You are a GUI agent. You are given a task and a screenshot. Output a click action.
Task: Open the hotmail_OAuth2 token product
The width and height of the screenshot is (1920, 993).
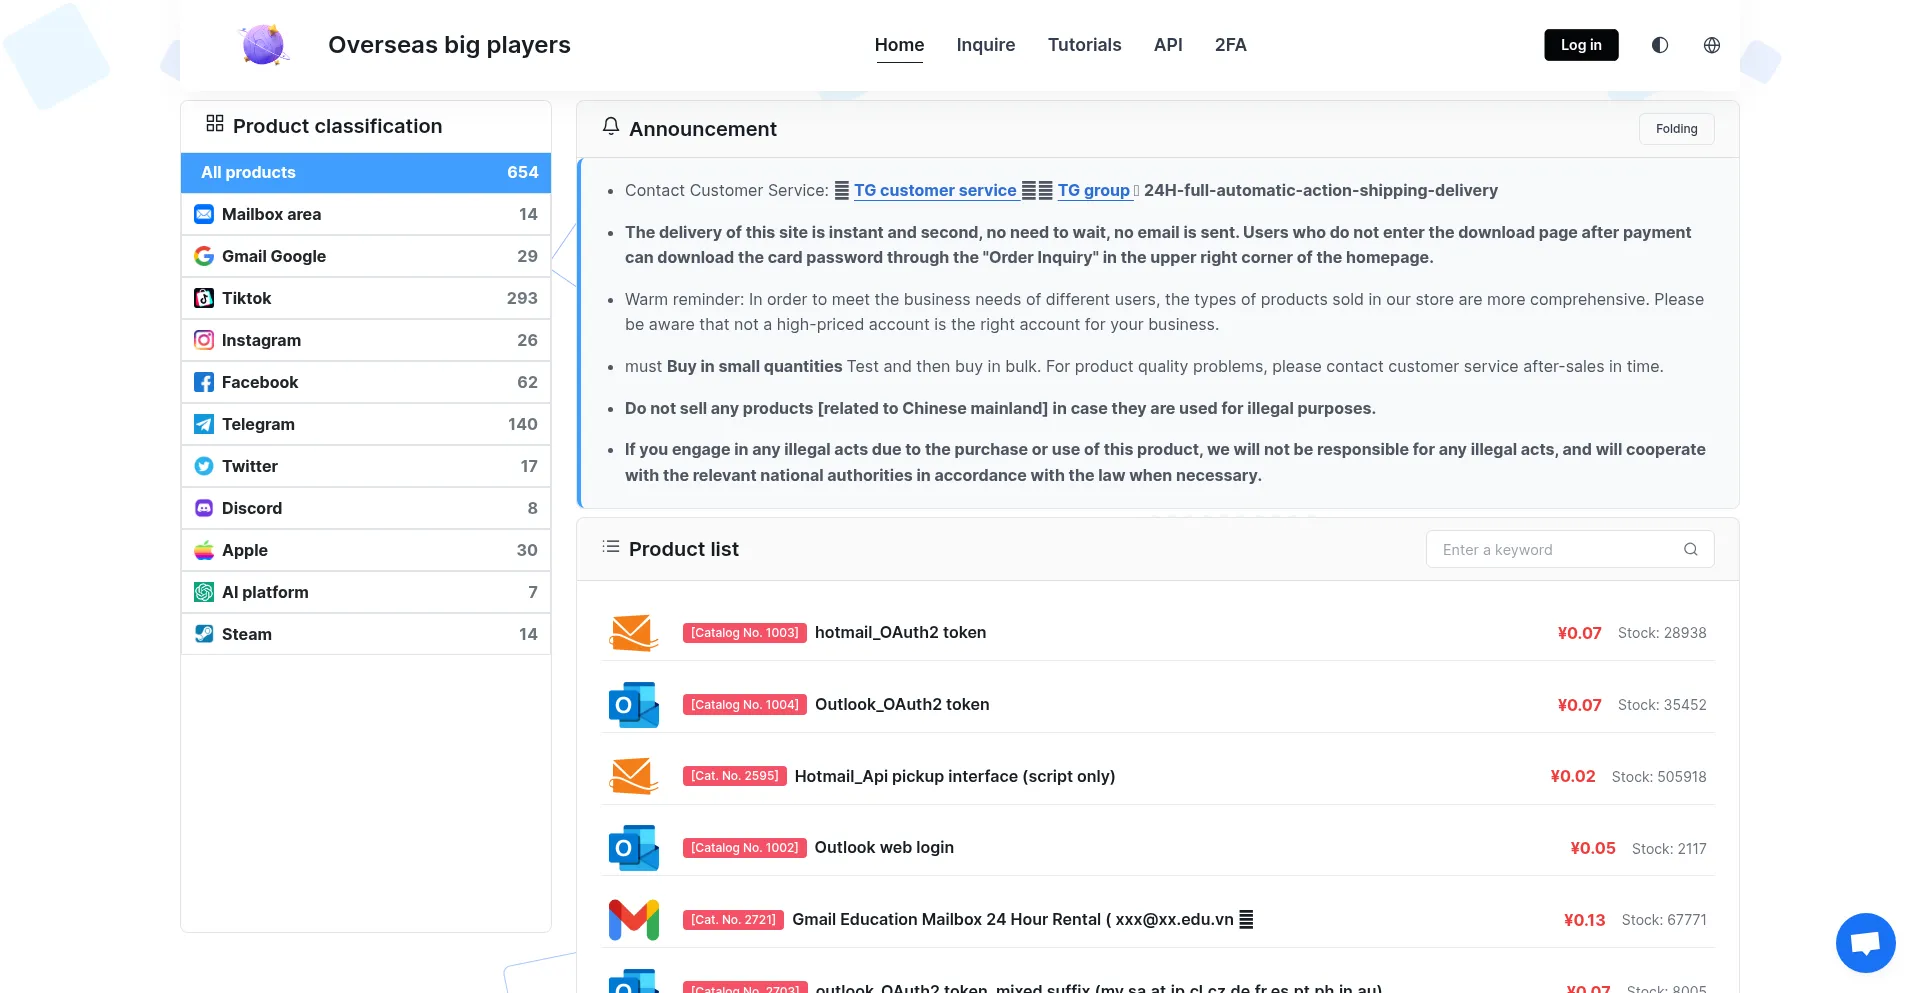(900, 632)
